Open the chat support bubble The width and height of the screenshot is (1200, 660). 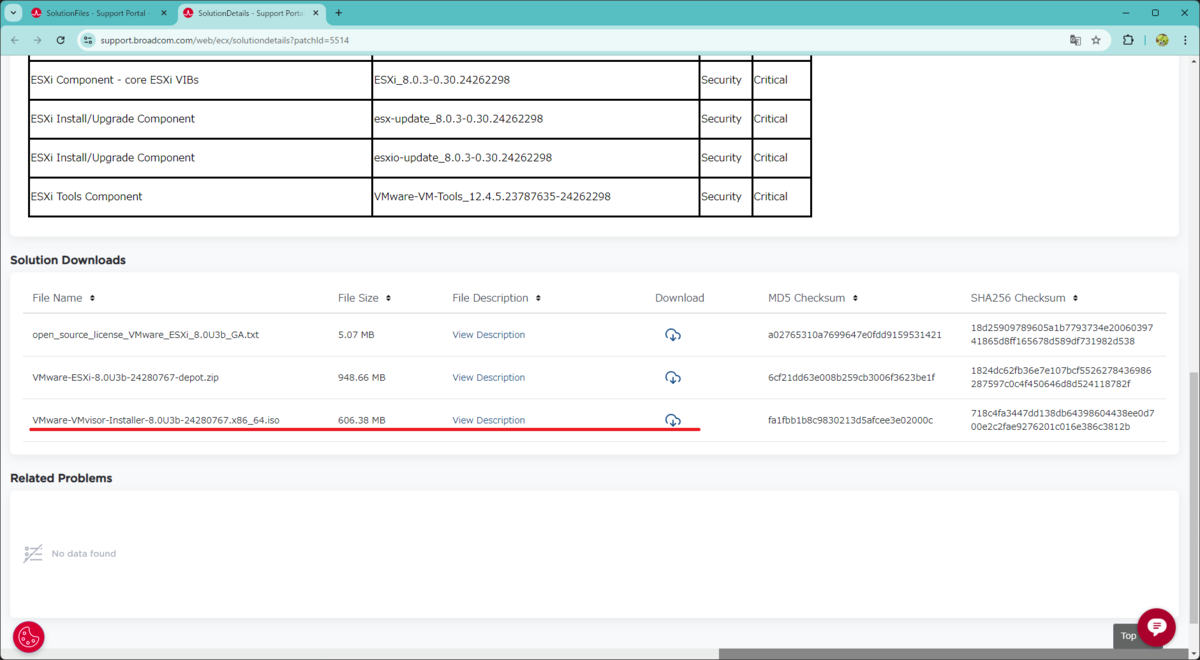(x=1156, y=627)
